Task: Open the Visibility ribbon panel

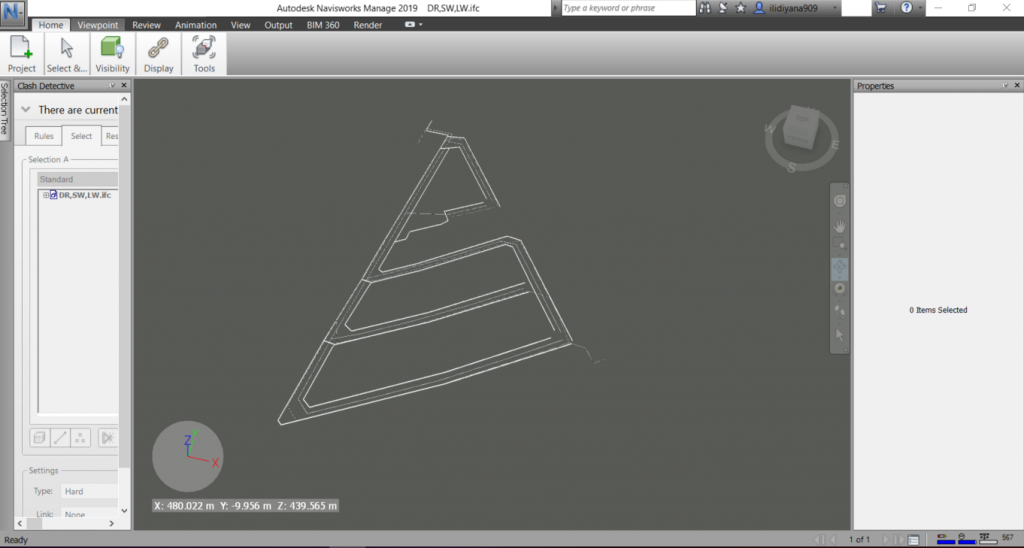Action: (112, 54)
